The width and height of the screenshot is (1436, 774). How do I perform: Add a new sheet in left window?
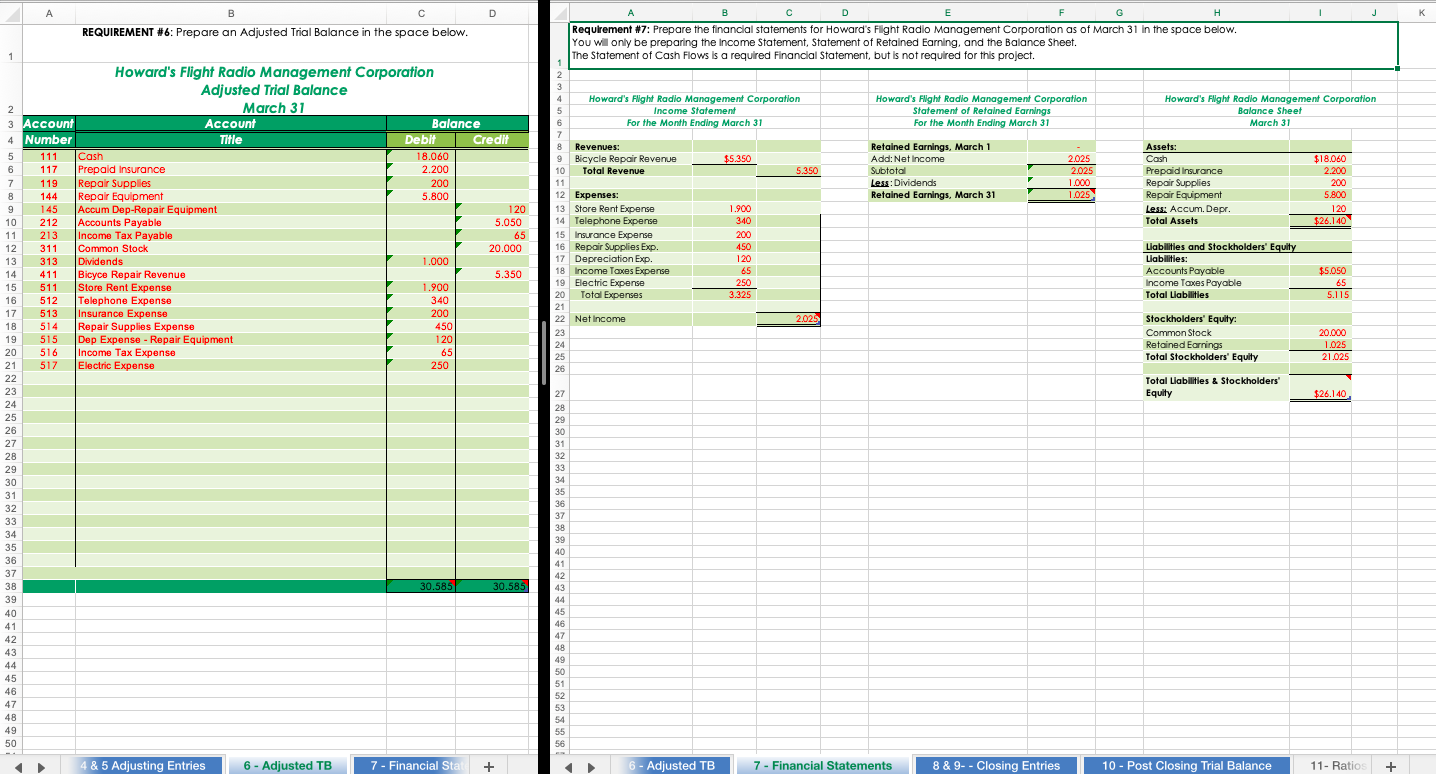point(488,766)
